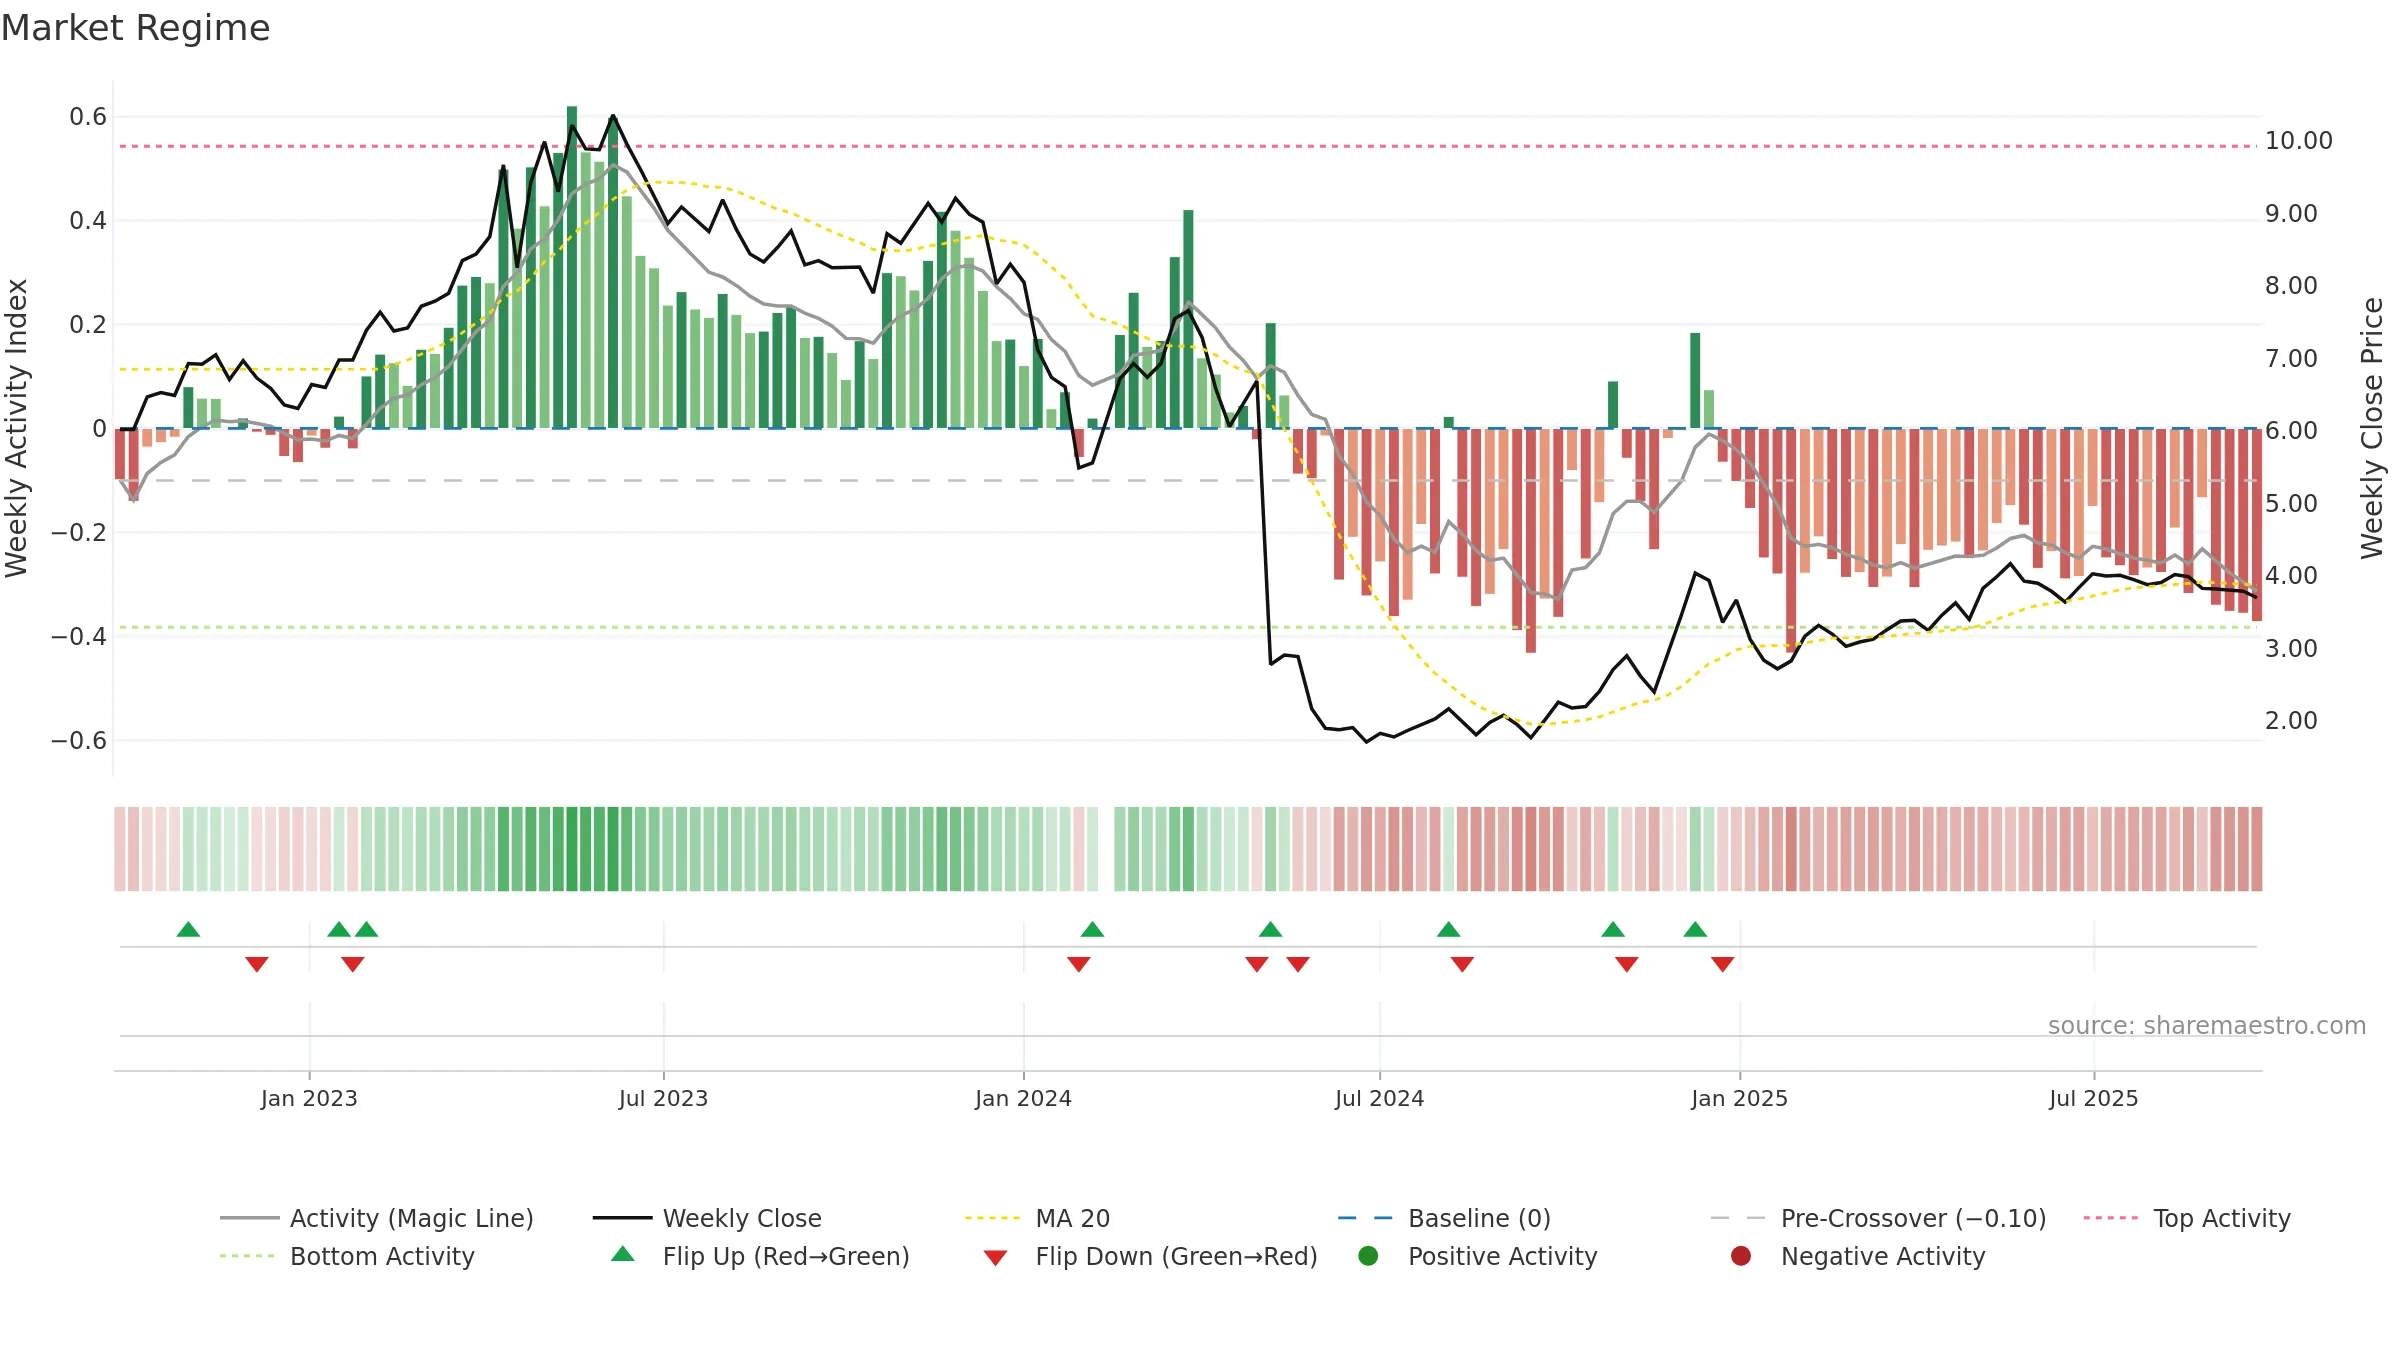This screenshot has width=2400, height=1350.
Task: Click the Weekly Close Price axis title
Action: click(2372, 428)
